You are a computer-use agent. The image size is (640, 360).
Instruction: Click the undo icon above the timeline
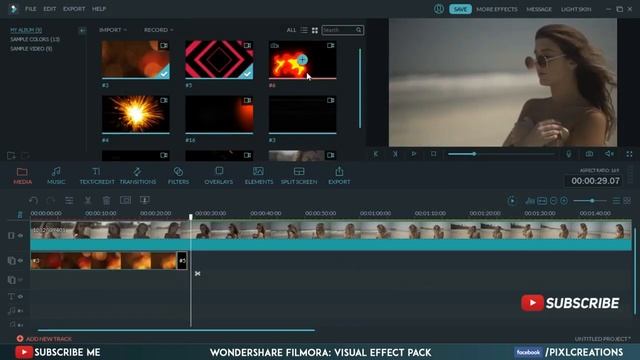coord(33,200)
